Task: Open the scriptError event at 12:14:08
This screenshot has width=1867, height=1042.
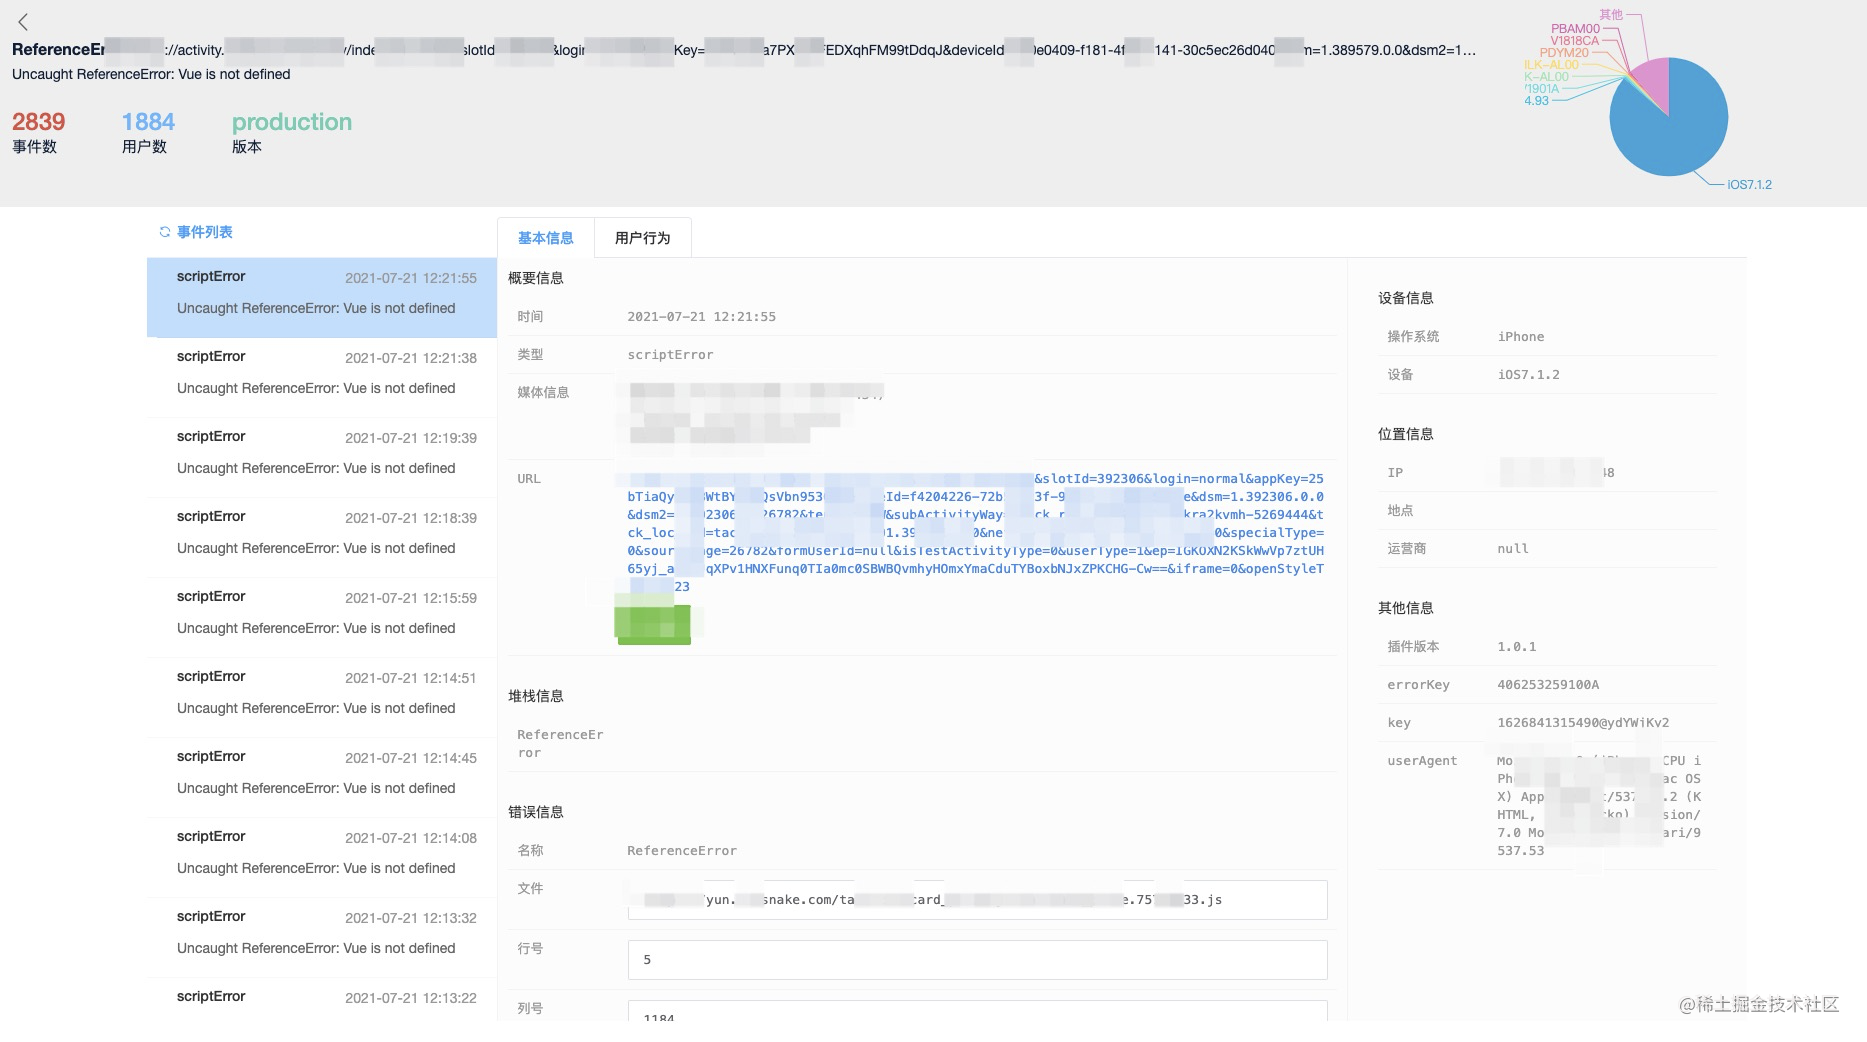Action: tap(322, 857)
